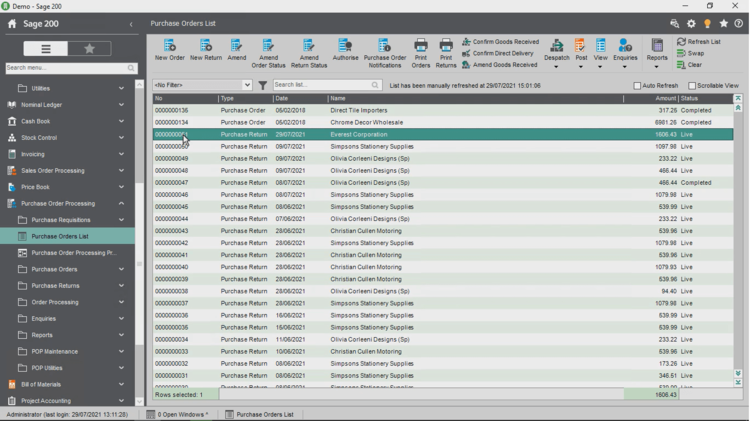The image size is (750, 421).
Task: Click the Clear button
Action: [x=689, y=65]
